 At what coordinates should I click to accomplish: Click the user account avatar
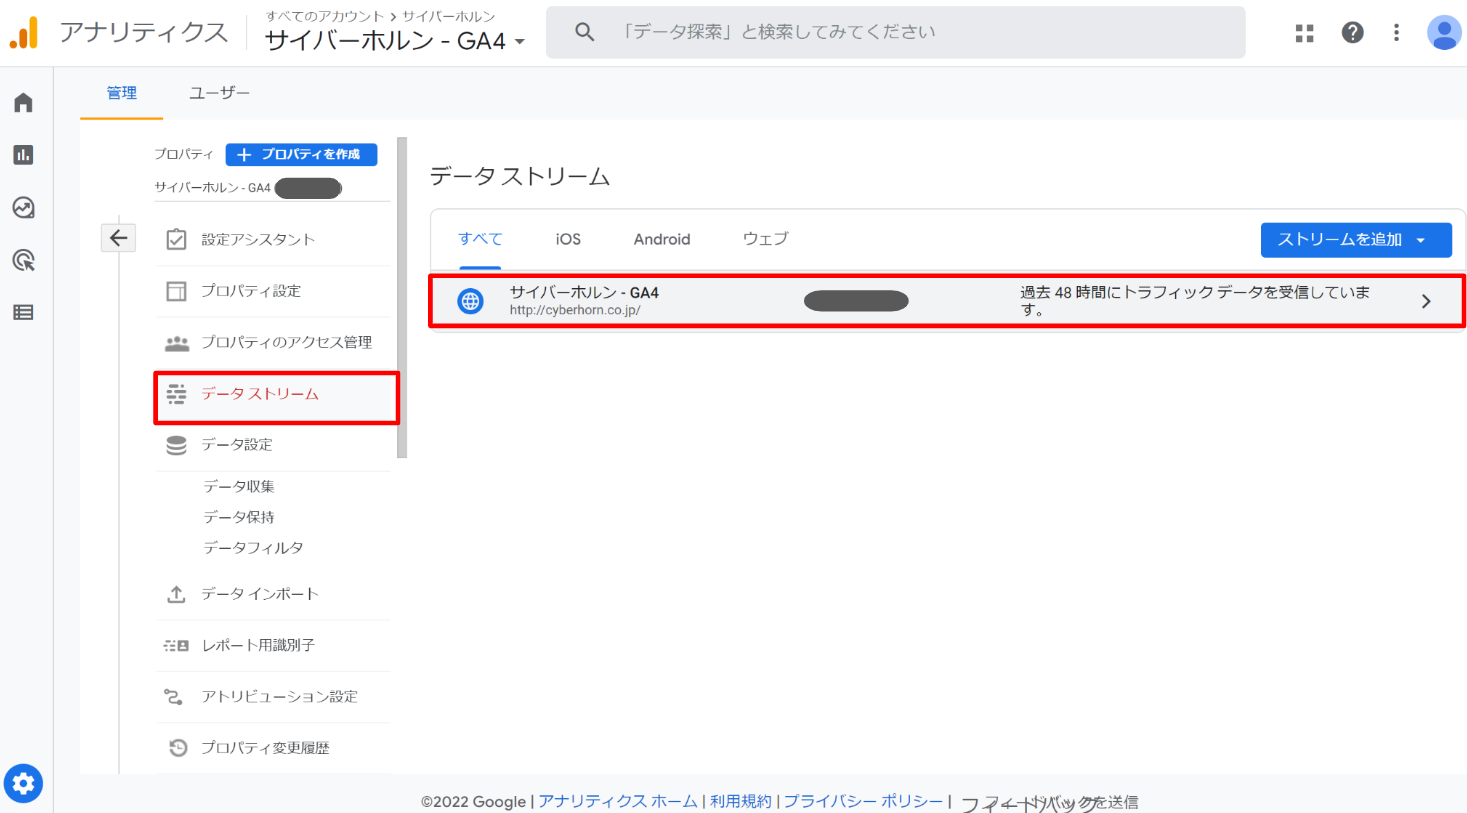pyautogui.click(x=1443, y=32)
